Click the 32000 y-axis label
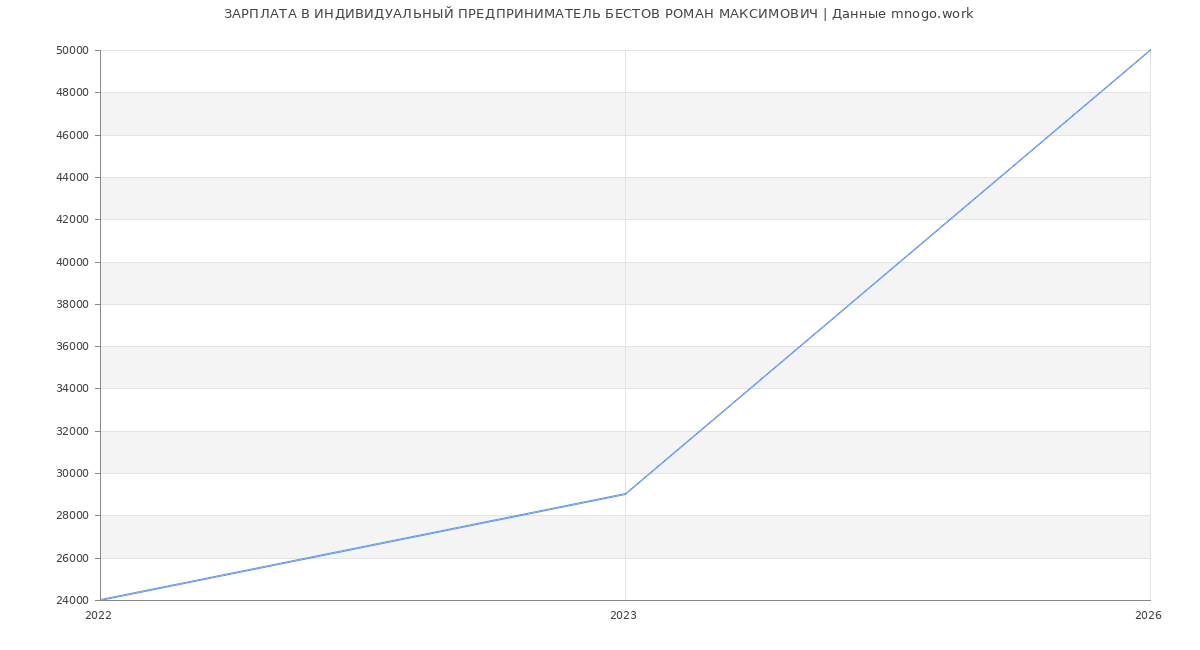1200x650 pixels. [x=73, y=431]
